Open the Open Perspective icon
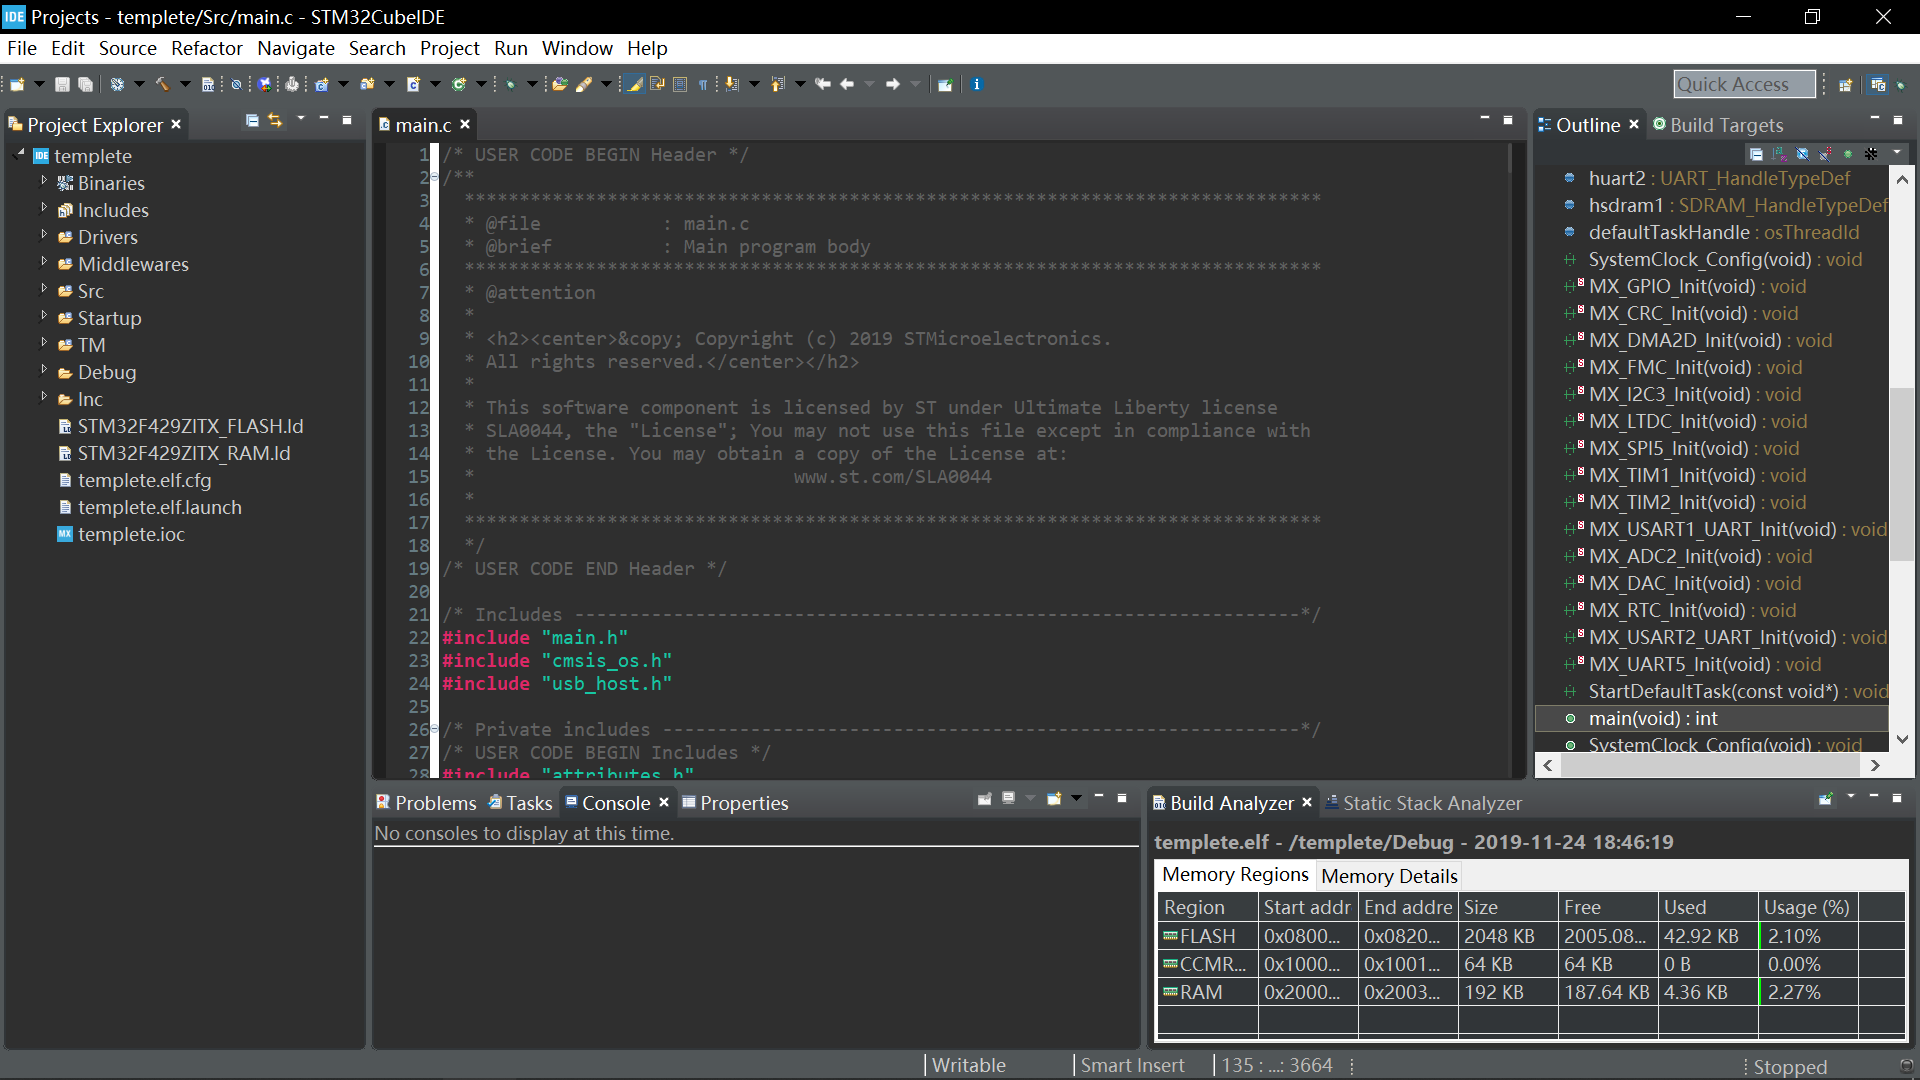 (1846, 85)
